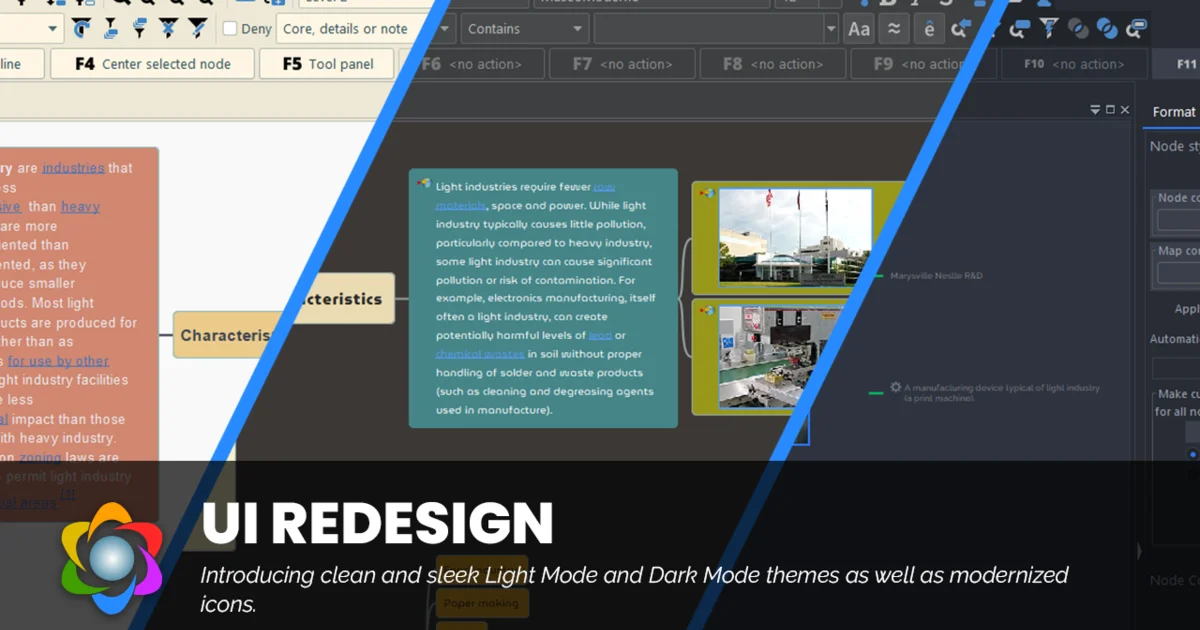Screen dimensions: 1200x630
Task: Click the gear icon beside manufacturing device caption
Action: coord(896,386)
